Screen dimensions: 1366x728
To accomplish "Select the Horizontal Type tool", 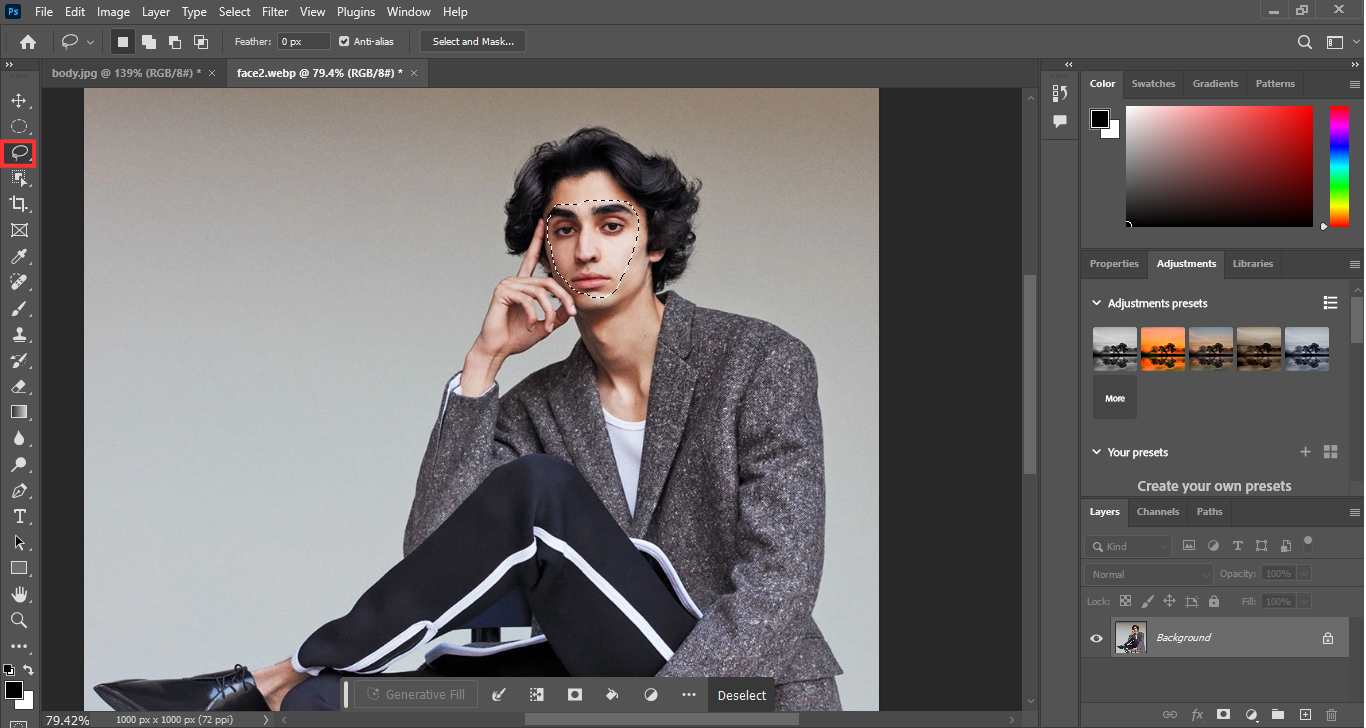I will (19, 516).
